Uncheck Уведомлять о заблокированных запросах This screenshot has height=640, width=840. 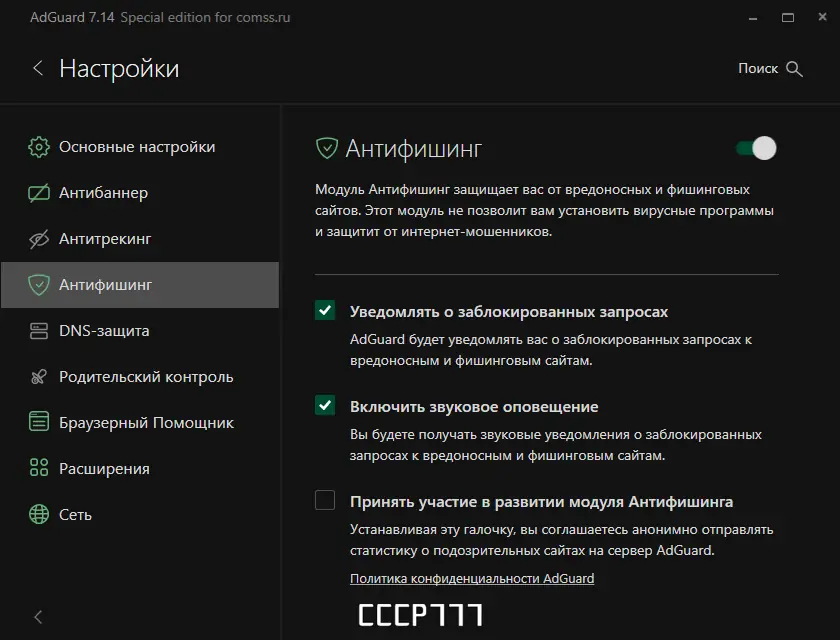coord(325,311)
